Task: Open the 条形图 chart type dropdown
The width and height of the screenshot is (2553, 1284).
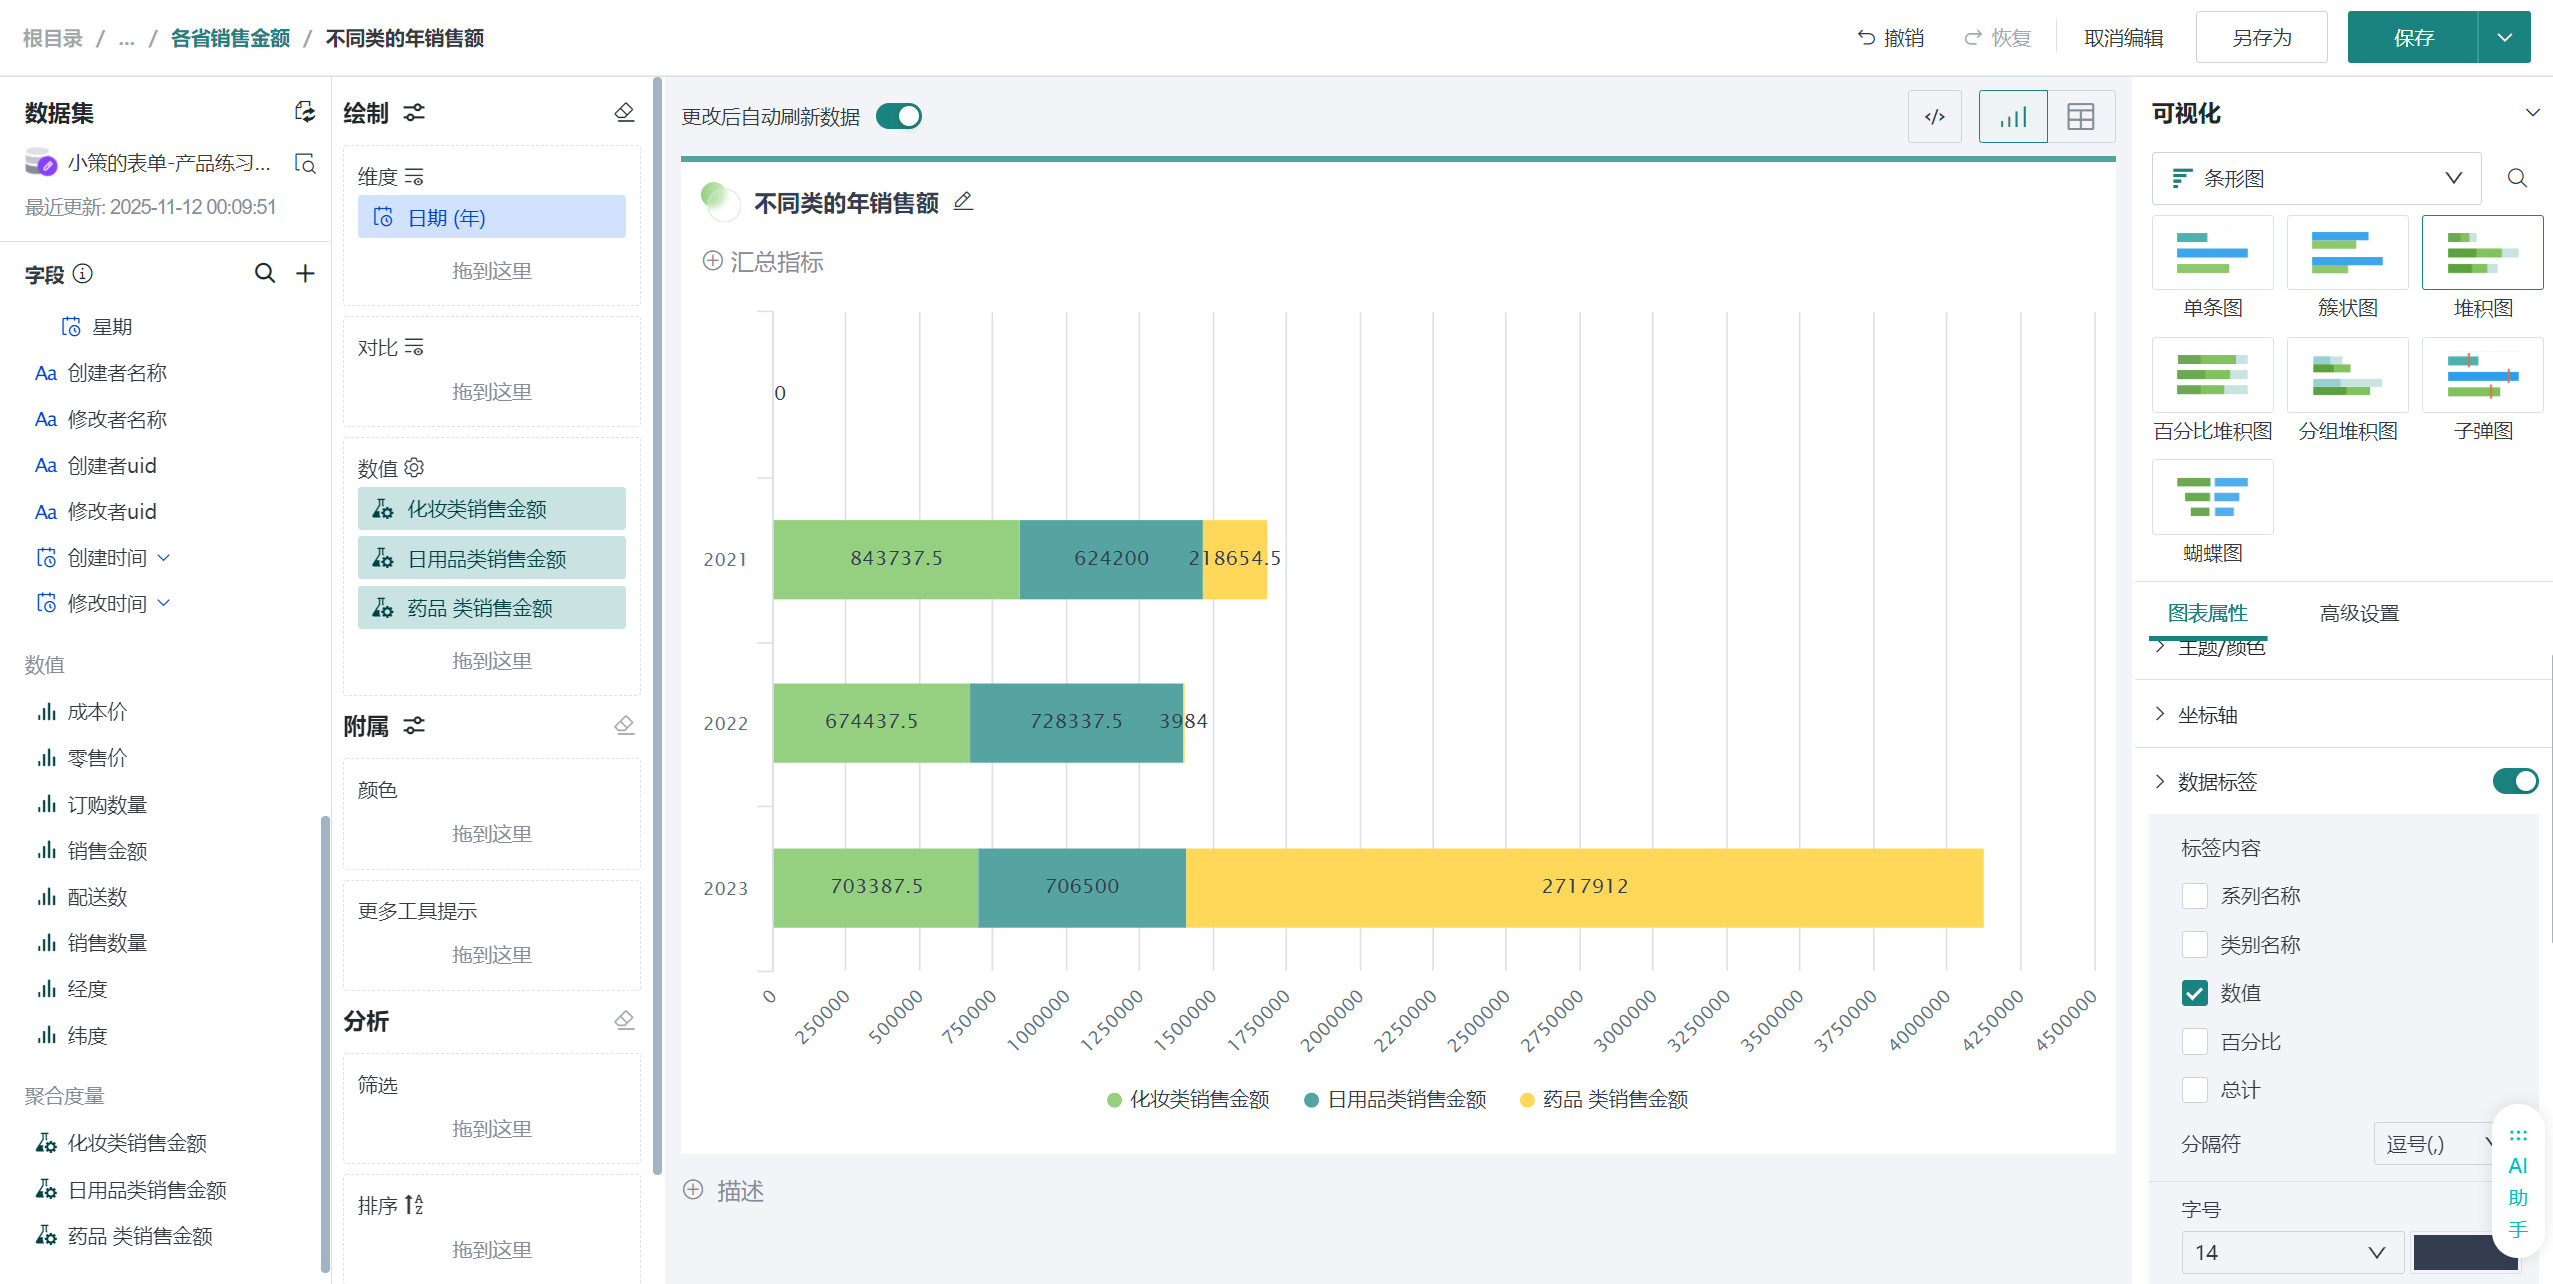Action: point(2316,178)
